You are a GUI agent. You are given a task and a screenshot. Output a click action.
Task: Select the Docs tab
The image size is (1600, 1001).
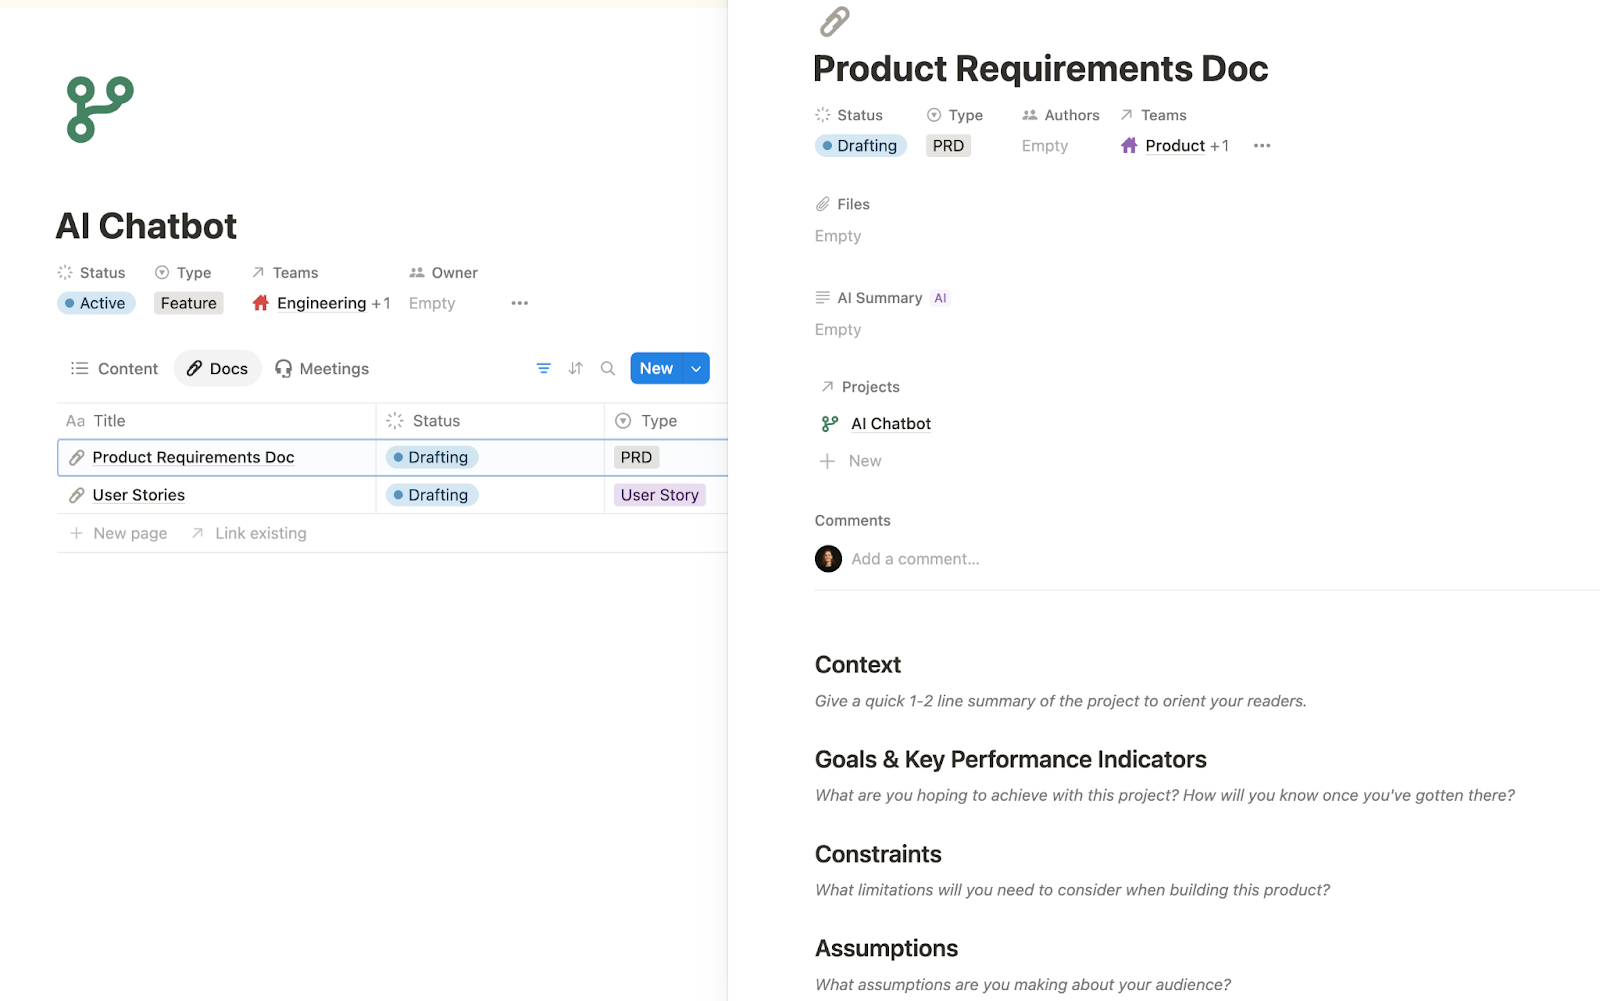coord(218,369)
